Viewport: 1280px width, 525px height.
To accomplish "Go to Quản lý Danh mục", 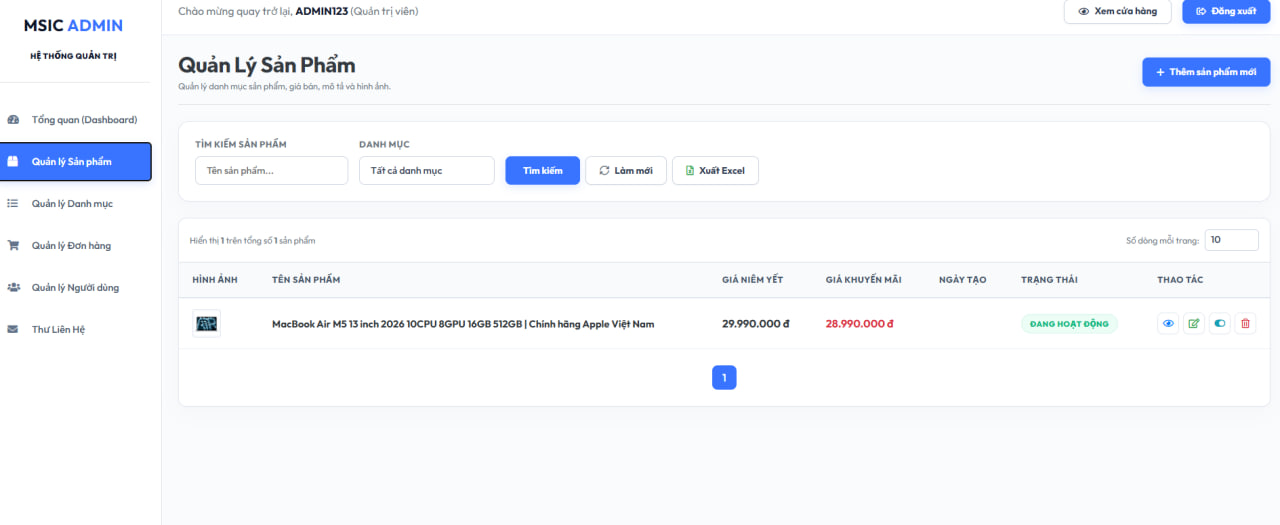I will (76, 203).
